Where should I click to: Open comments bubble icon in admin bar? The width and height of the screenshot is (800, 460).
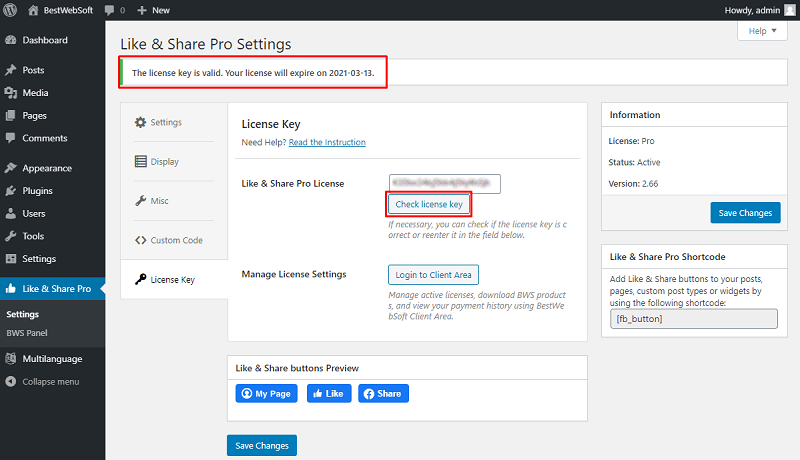tap(109, 10)
